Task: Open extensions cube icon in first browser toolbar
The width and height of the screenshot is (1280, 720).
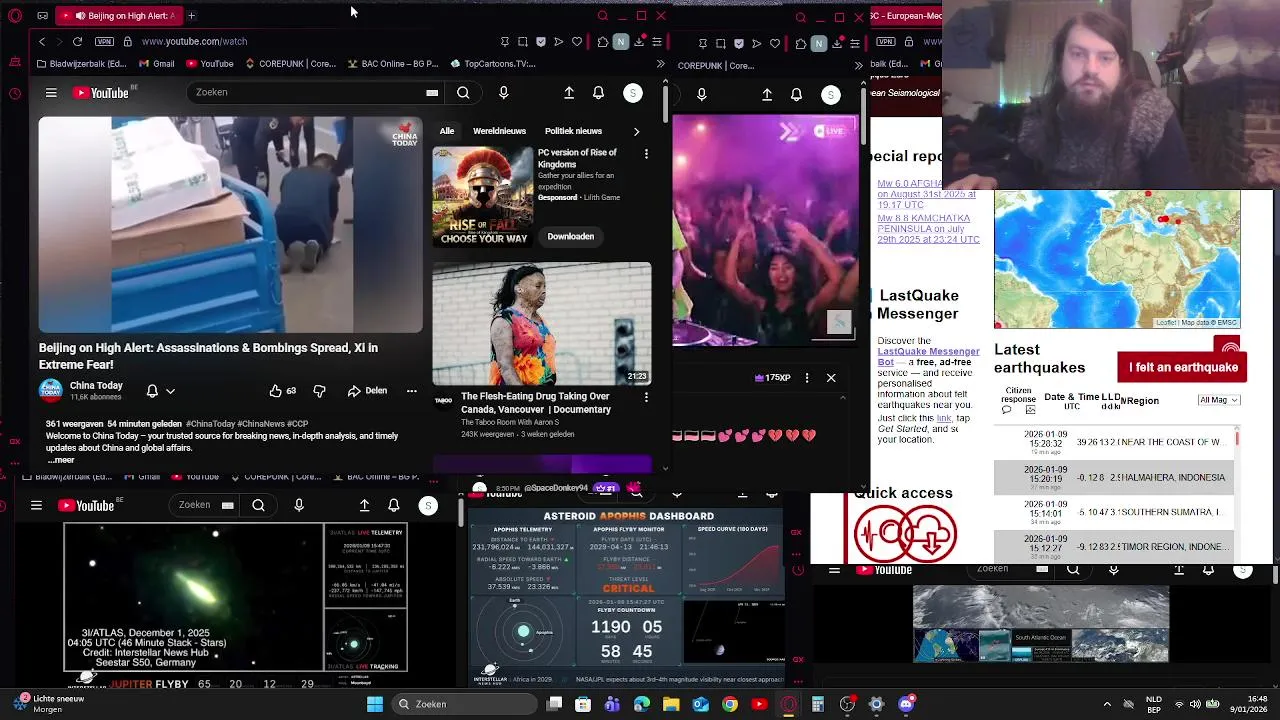Action: click(x=602, y=42)
